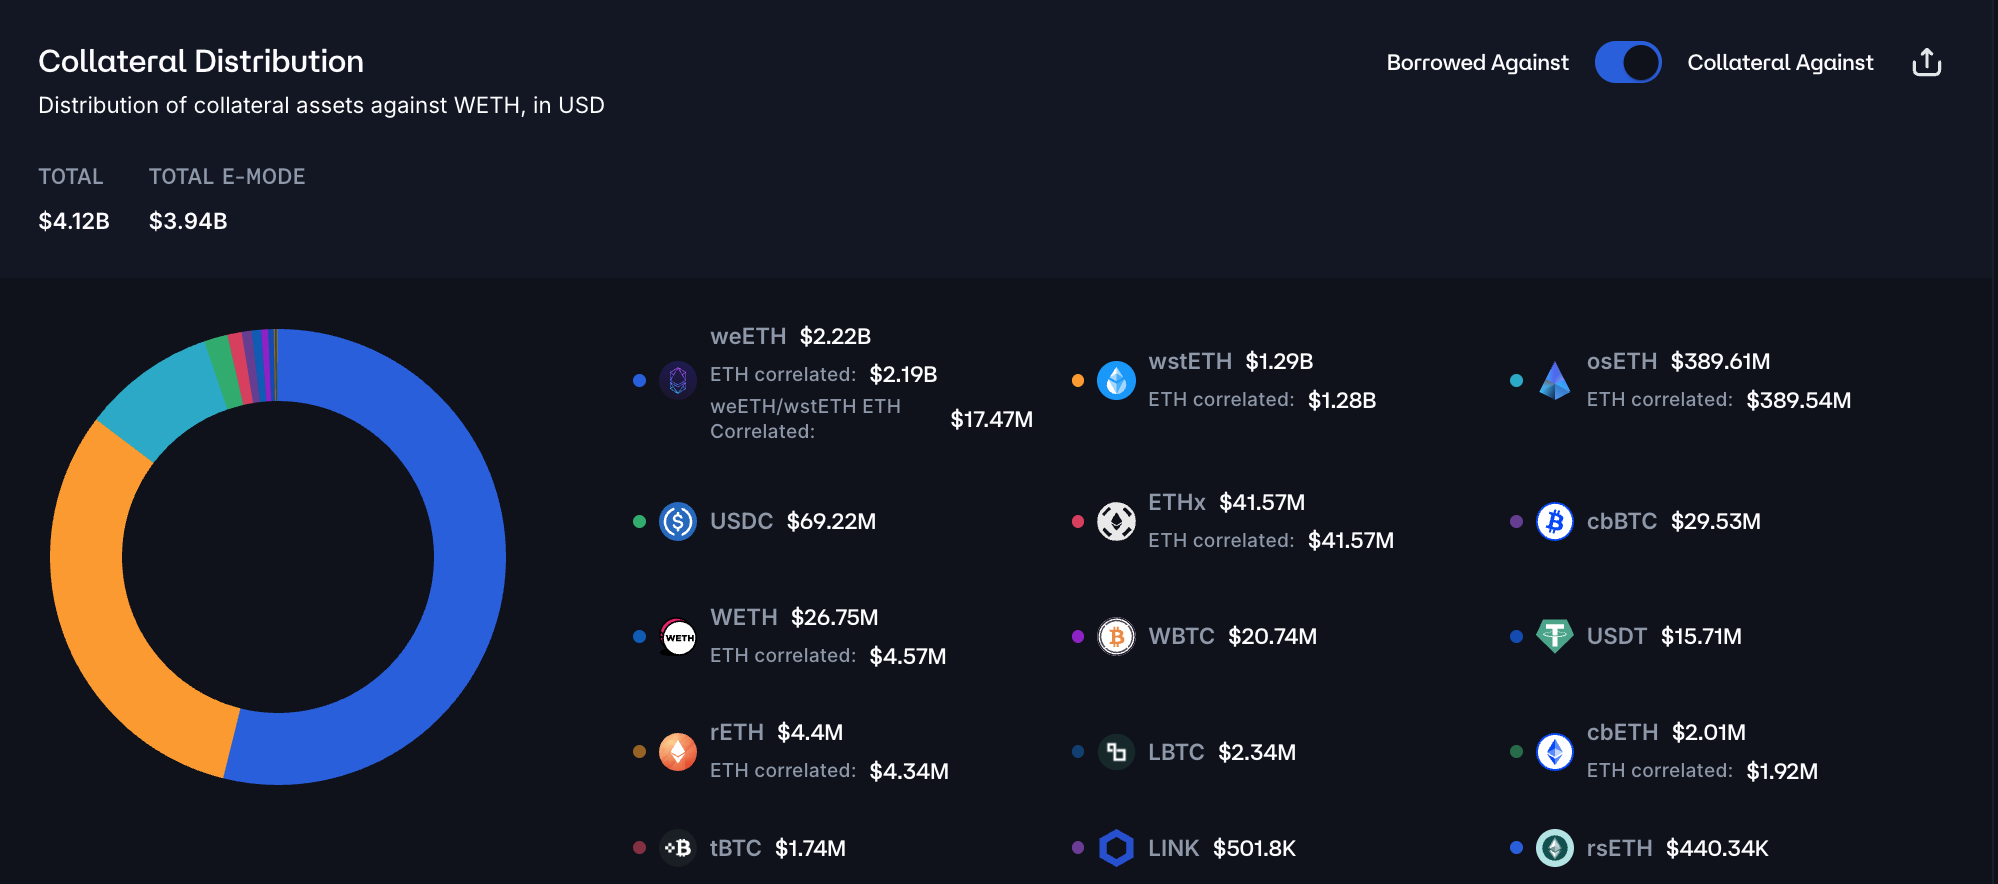The height and width of the screenshot is (884, 1998).
Task: Click the TOTAL E-MODE stat label
Action: point(227,177)
